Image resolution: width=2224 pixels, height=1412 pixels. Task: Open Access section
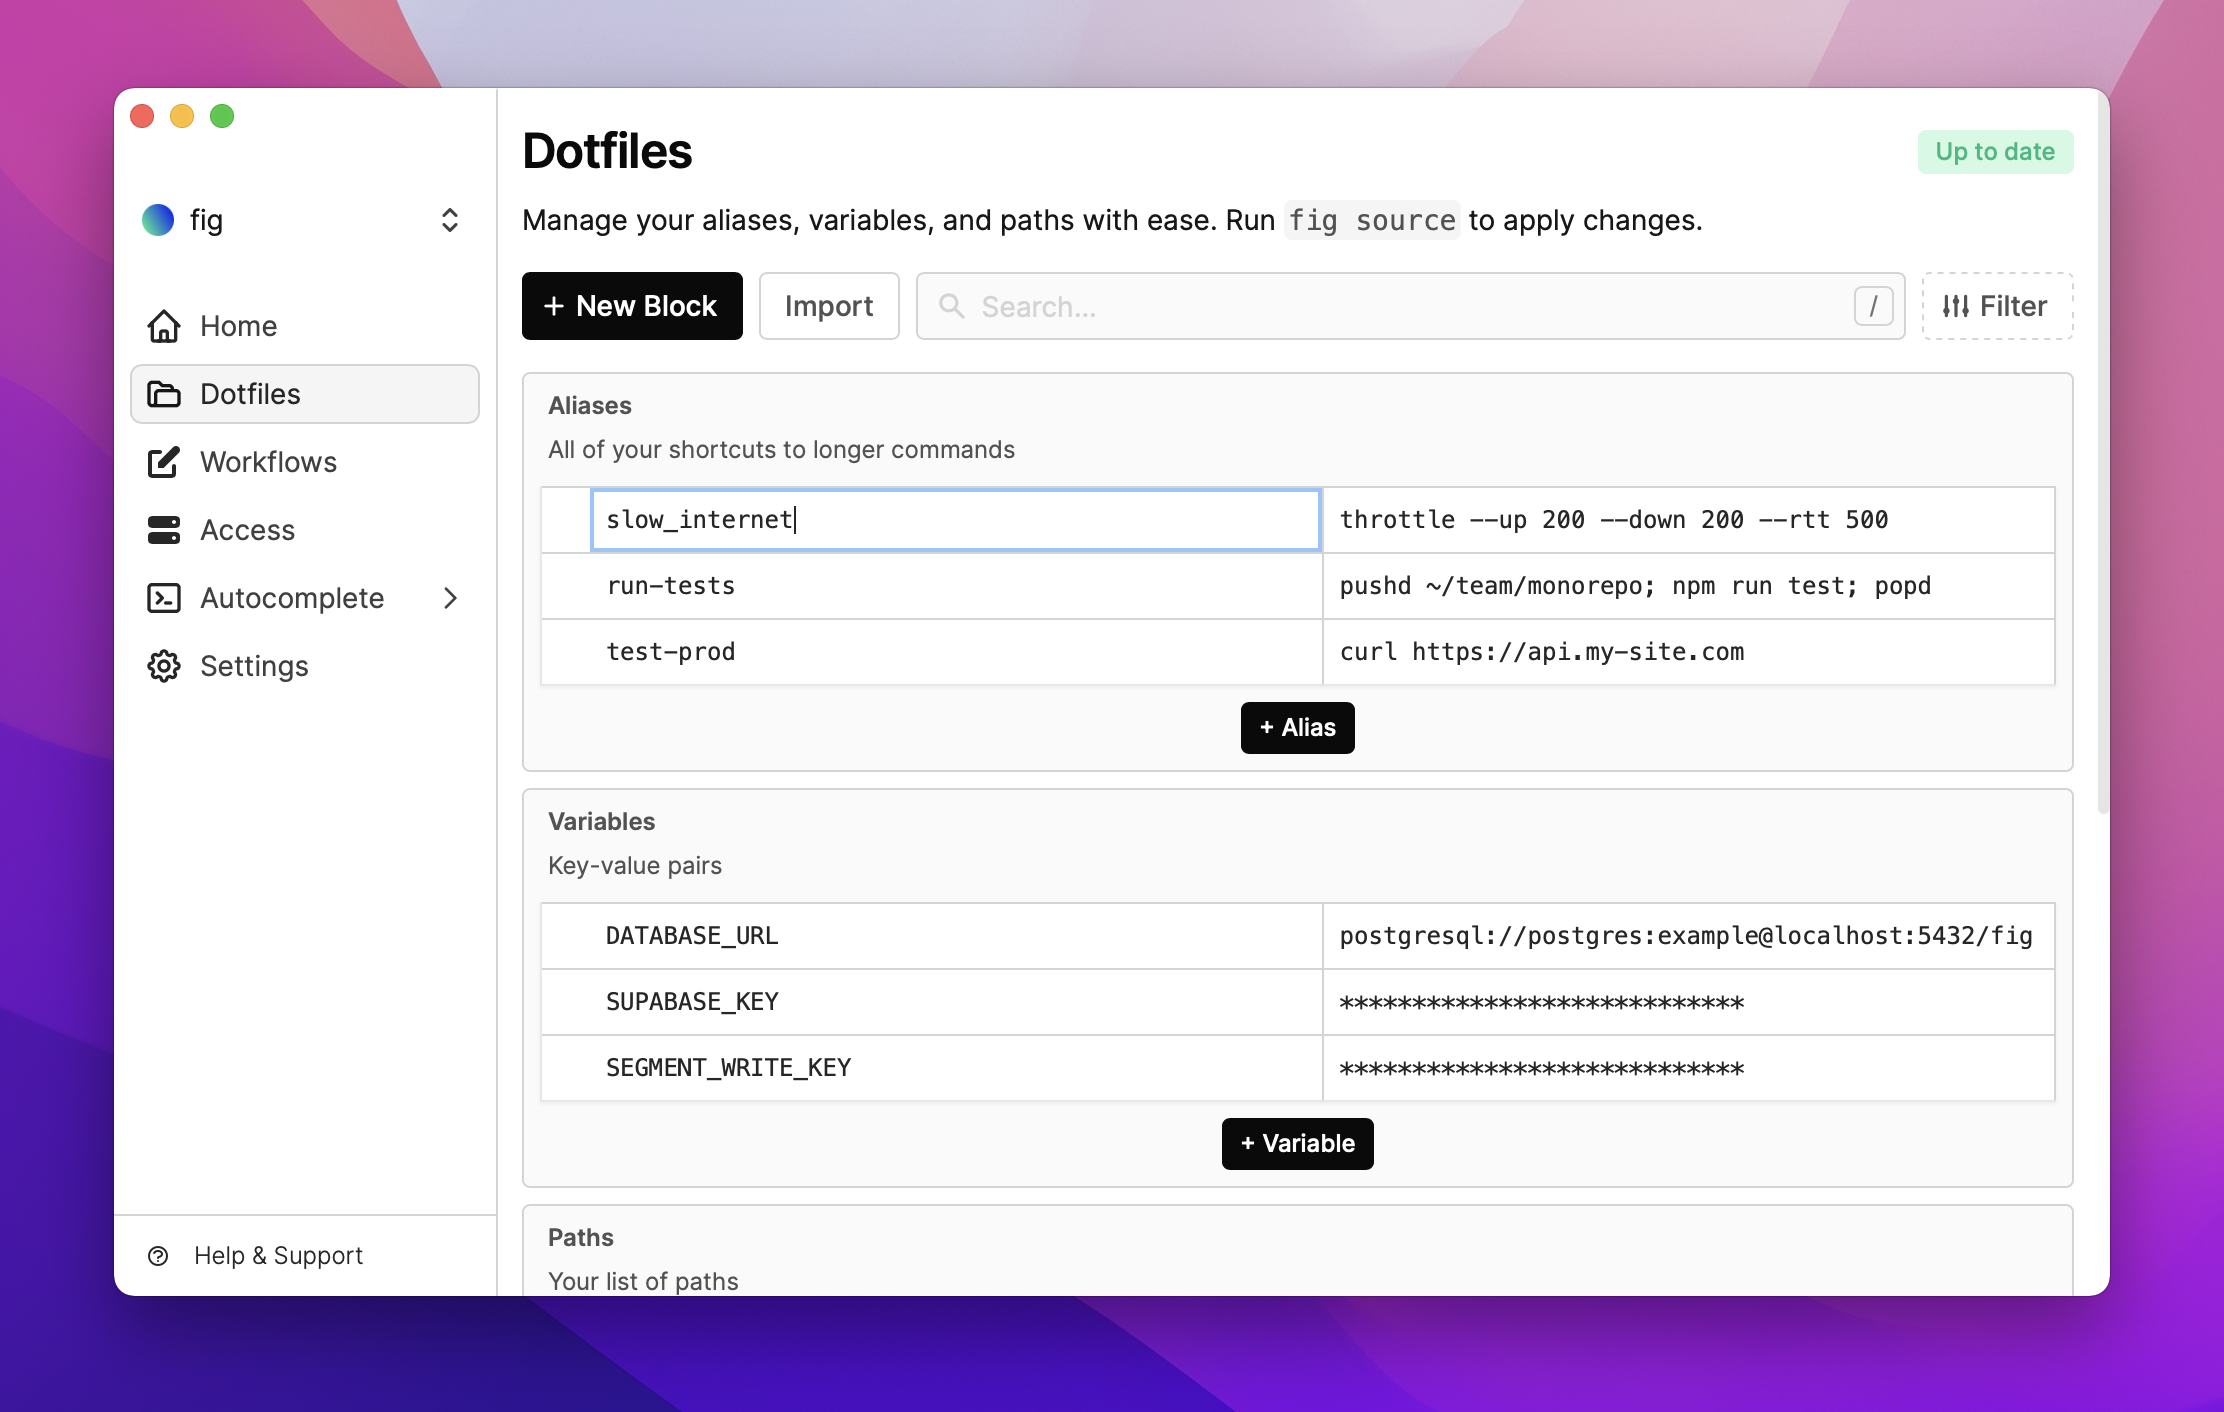[x=305, y=530]
